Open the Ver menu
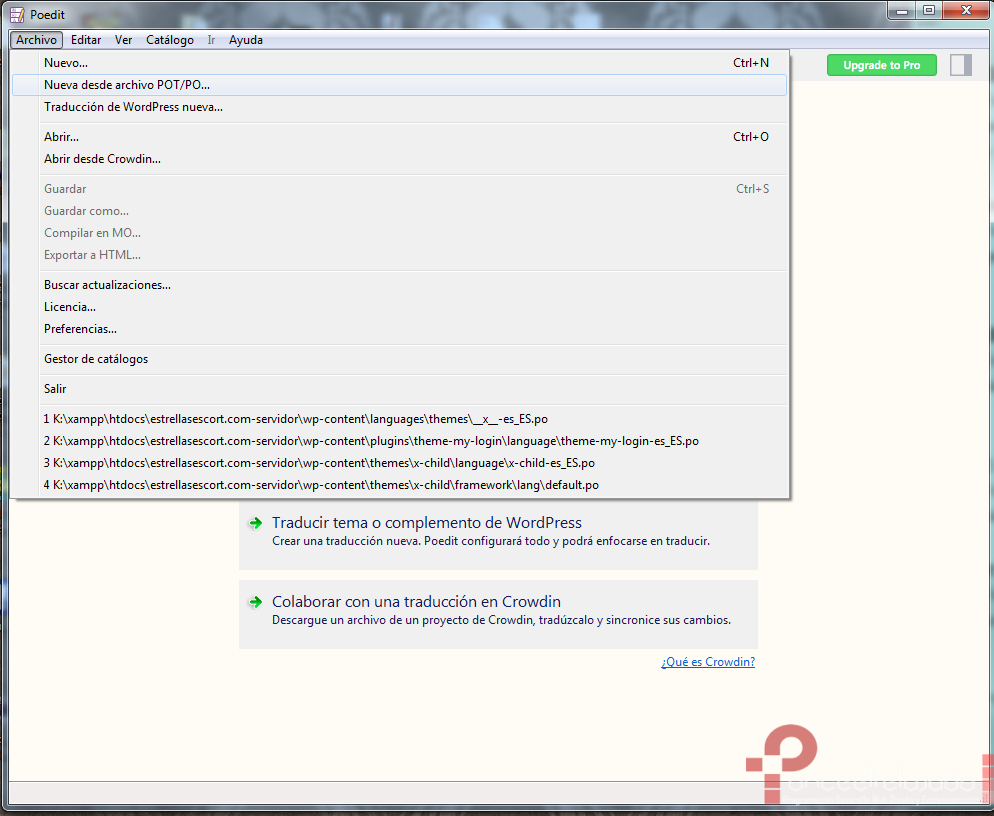Screen dimensions: 994x816 (123, 40)
